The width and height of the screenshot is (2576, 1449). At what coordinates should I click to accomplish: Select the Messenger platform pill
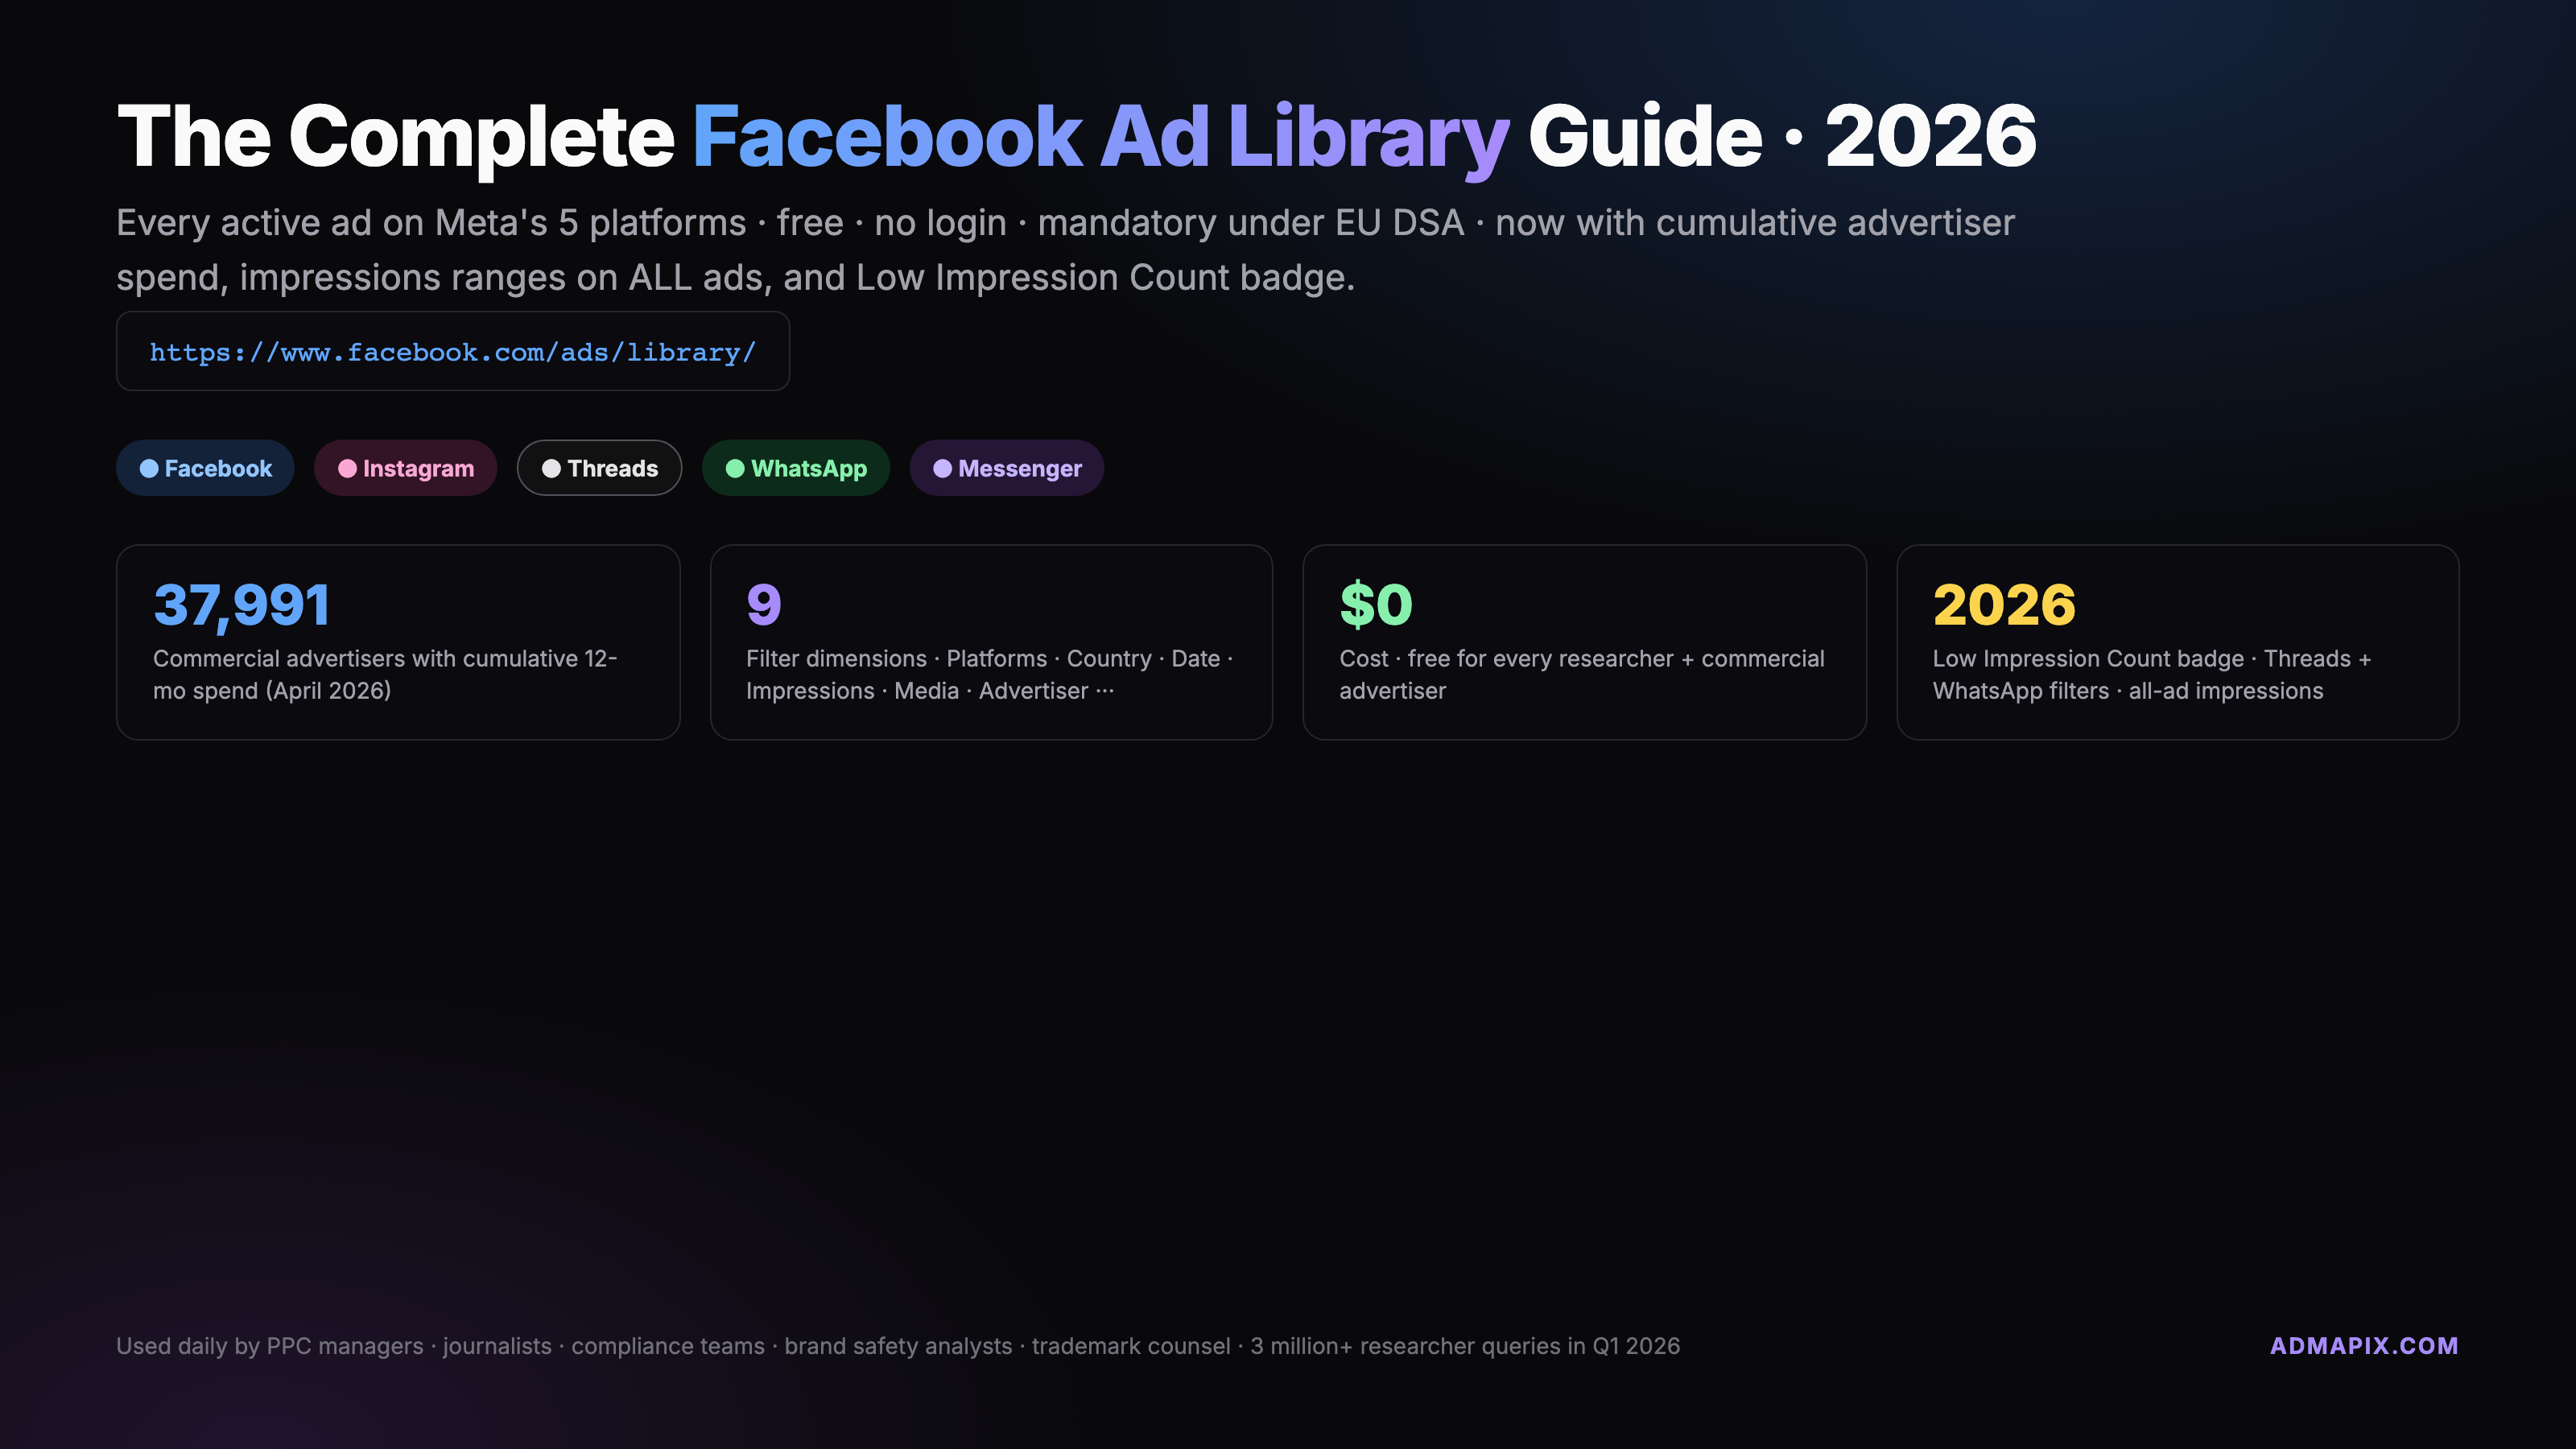pyautogui.click(x=1019, y=468)
